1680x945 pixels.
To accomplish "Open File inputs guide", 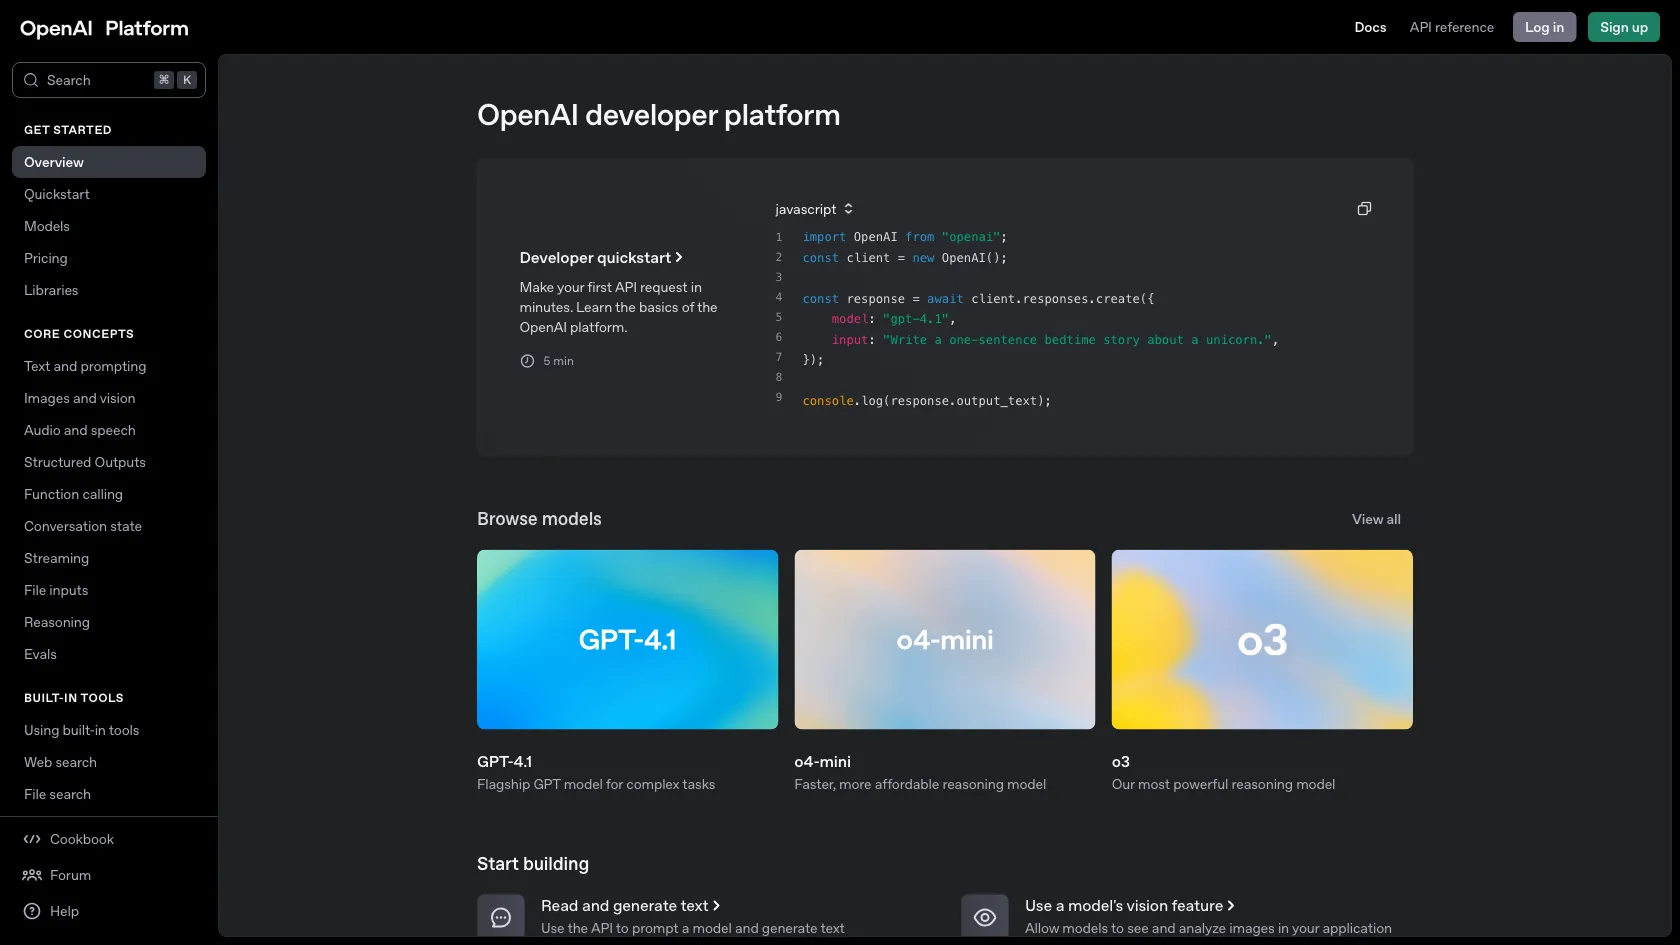I will (x=109, y=590).
